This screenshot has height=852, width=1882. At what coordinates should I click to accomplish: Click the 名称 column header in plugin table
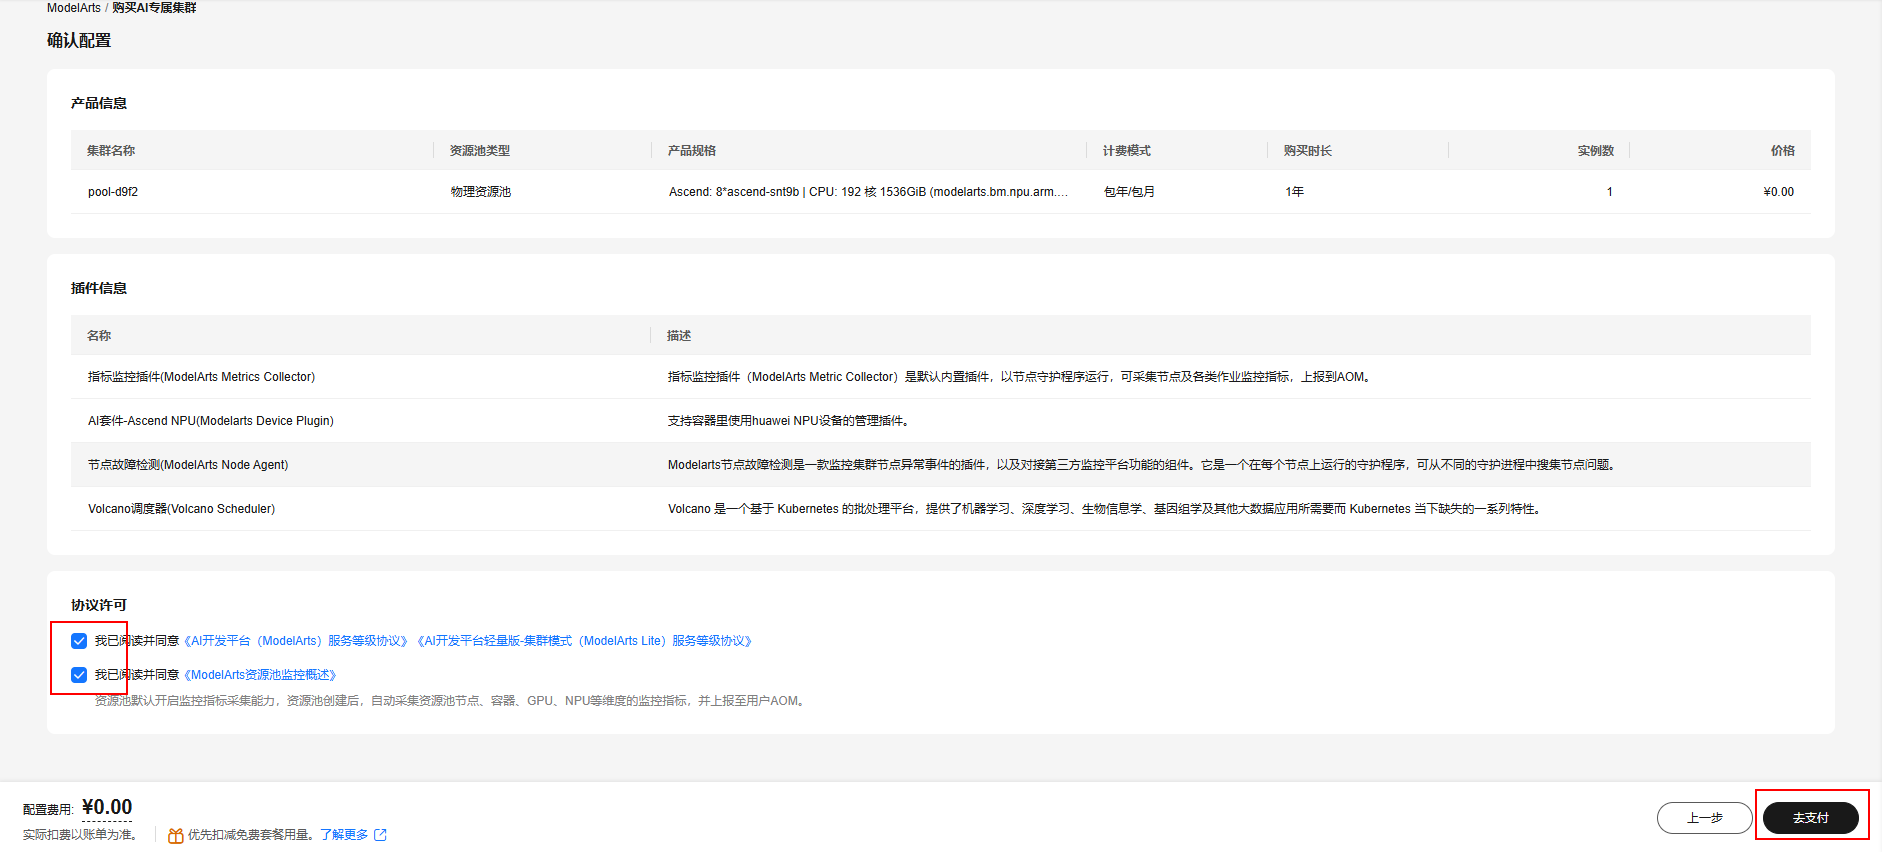(99, 336)
